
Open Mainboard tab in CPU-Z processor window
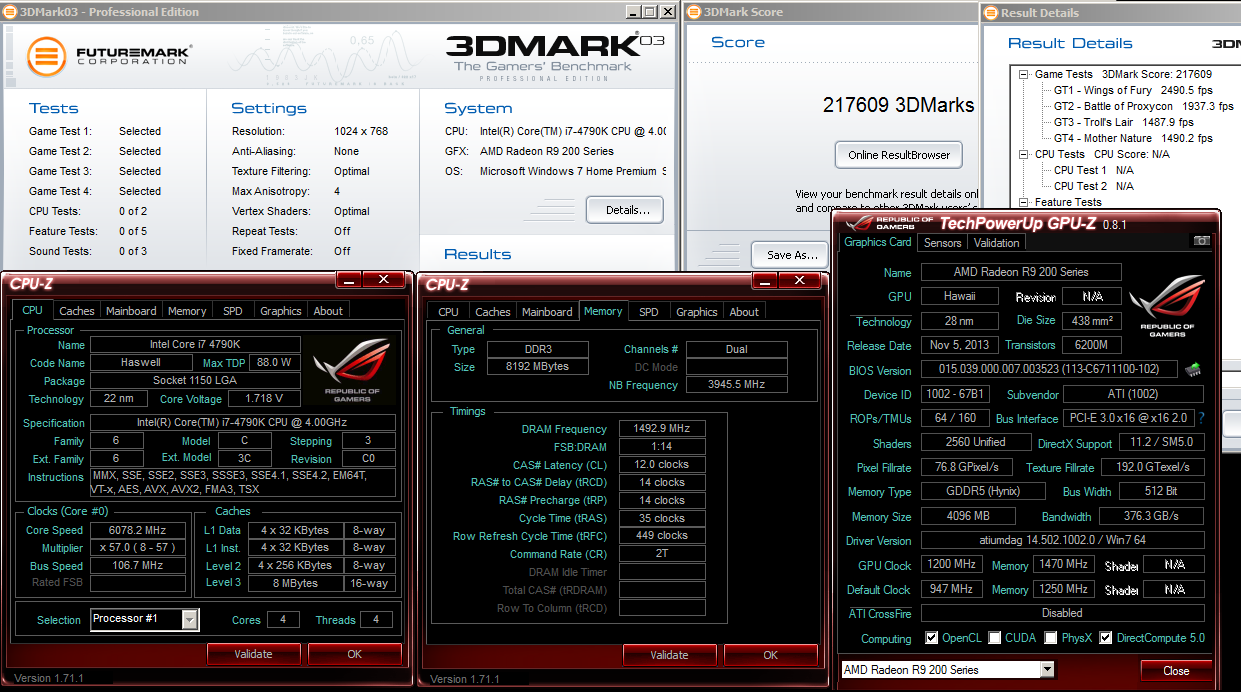tap(131, 311)
